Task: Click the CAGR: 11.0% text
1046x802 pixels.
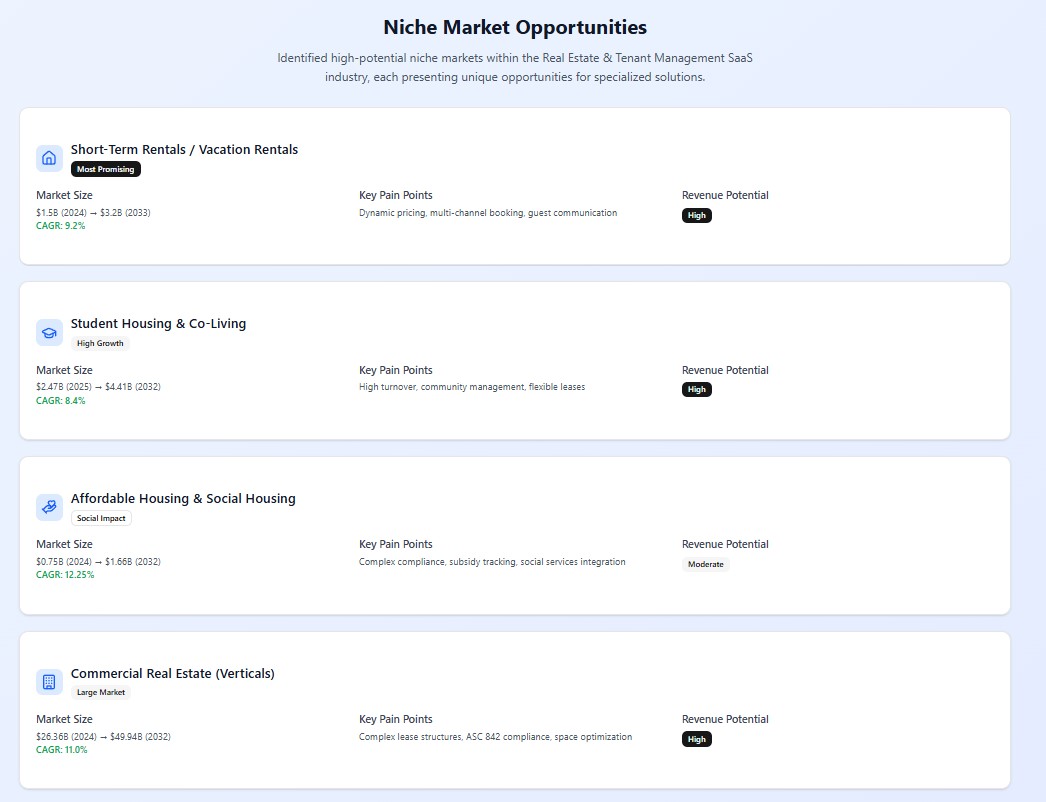Action: tap(62, 749)
